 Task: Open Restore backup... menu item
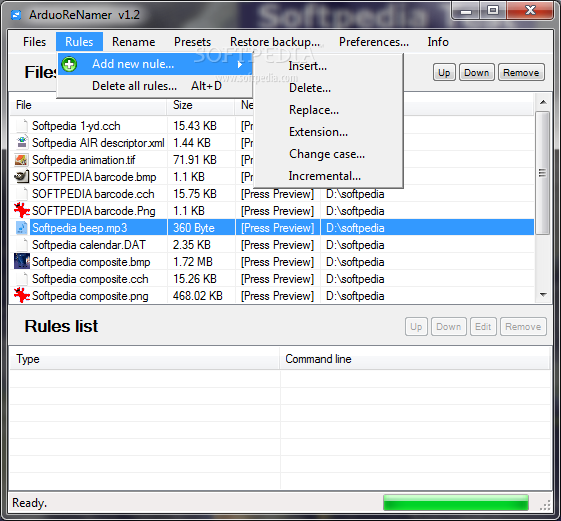pos(275,42)
